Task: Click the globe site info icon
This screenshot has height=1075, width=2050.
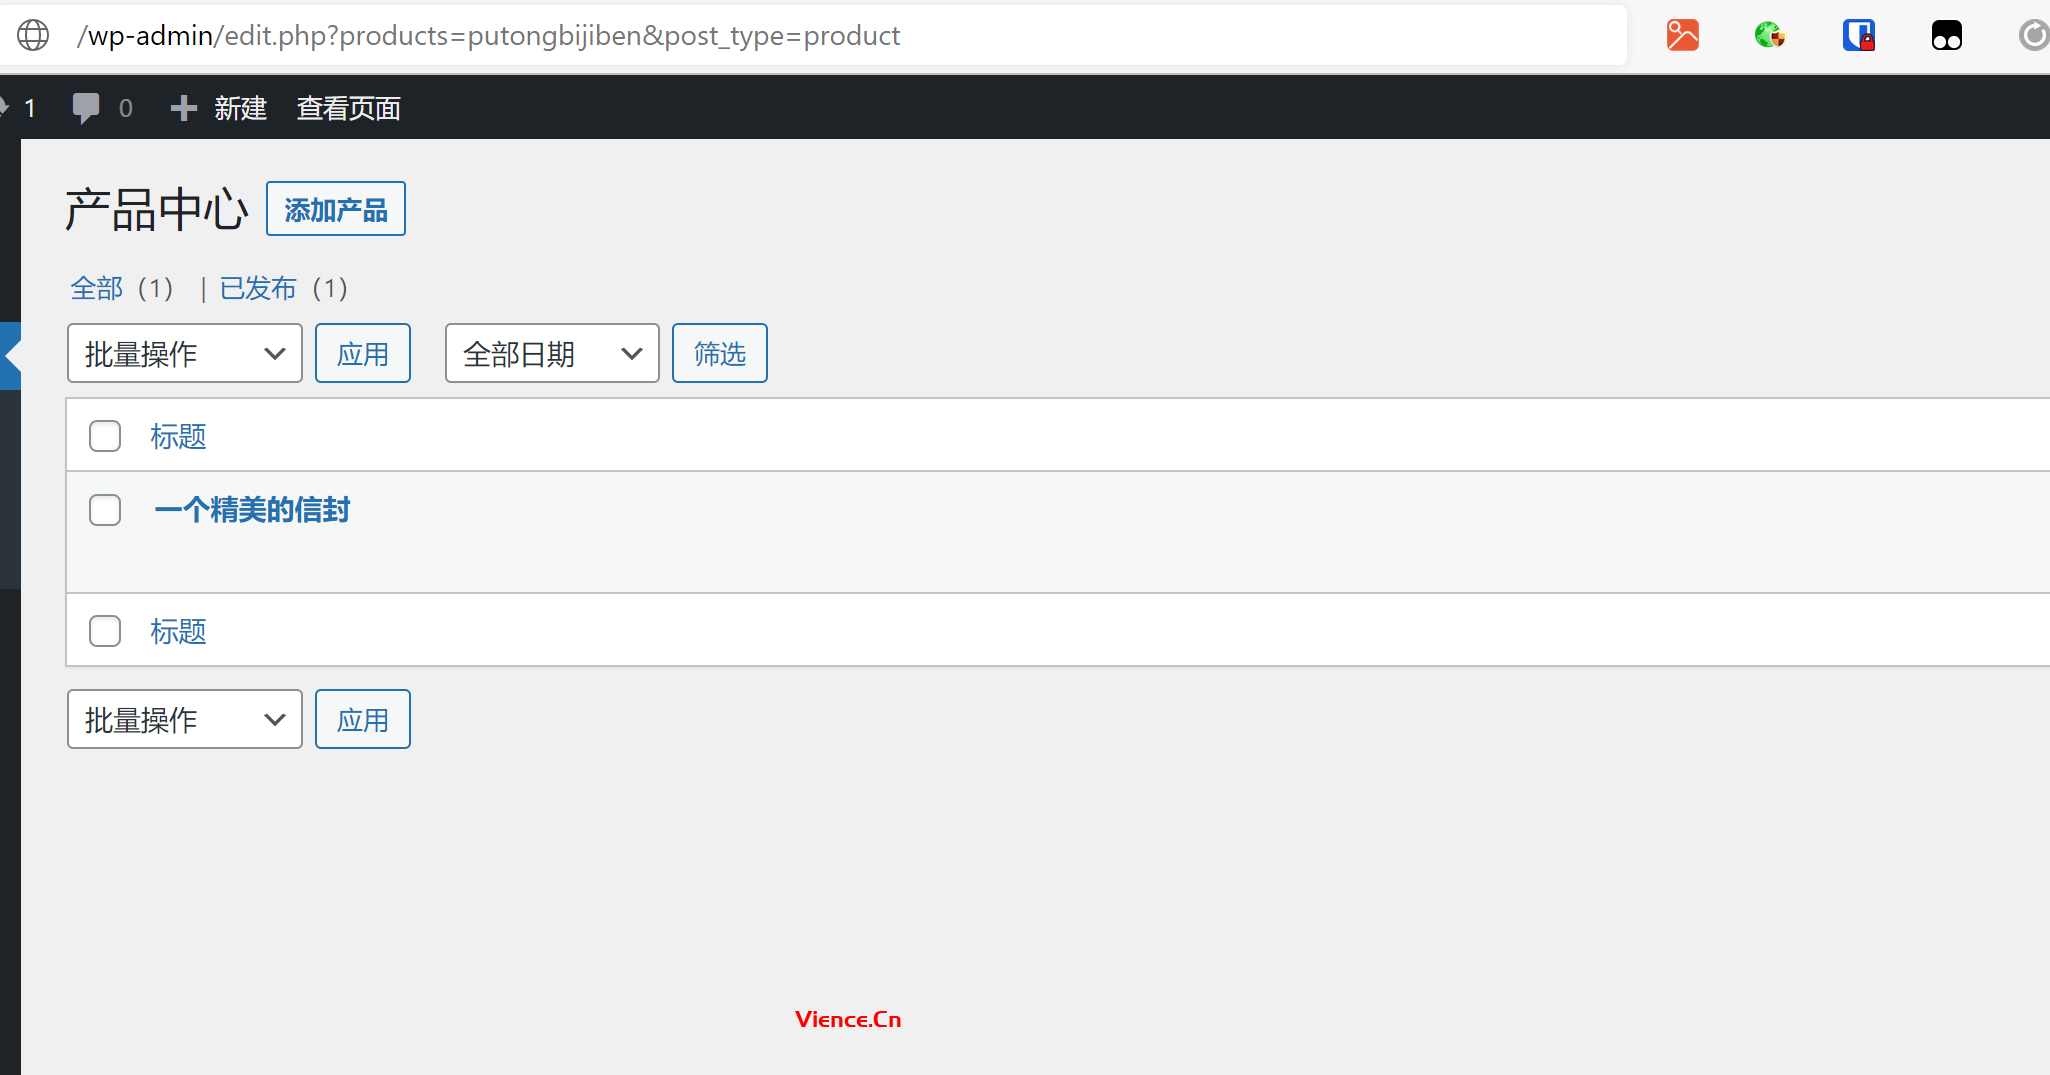Action: pos(33,36)
